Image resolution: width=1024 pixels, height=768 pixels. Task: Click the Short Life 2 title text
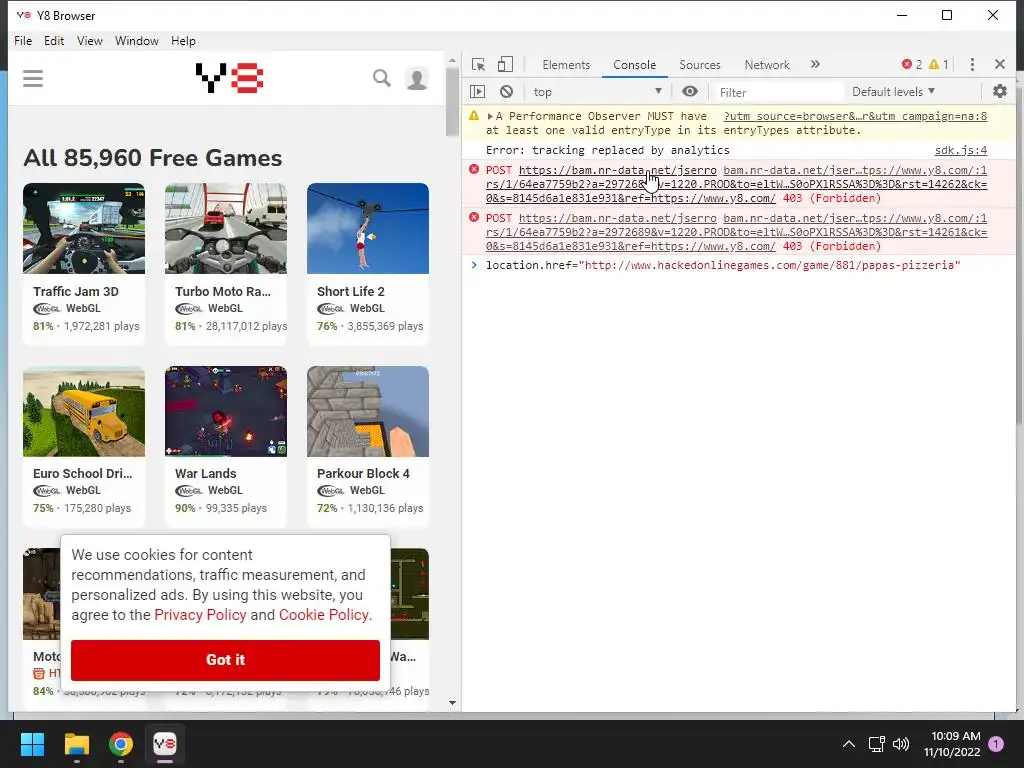coord(351,291)
